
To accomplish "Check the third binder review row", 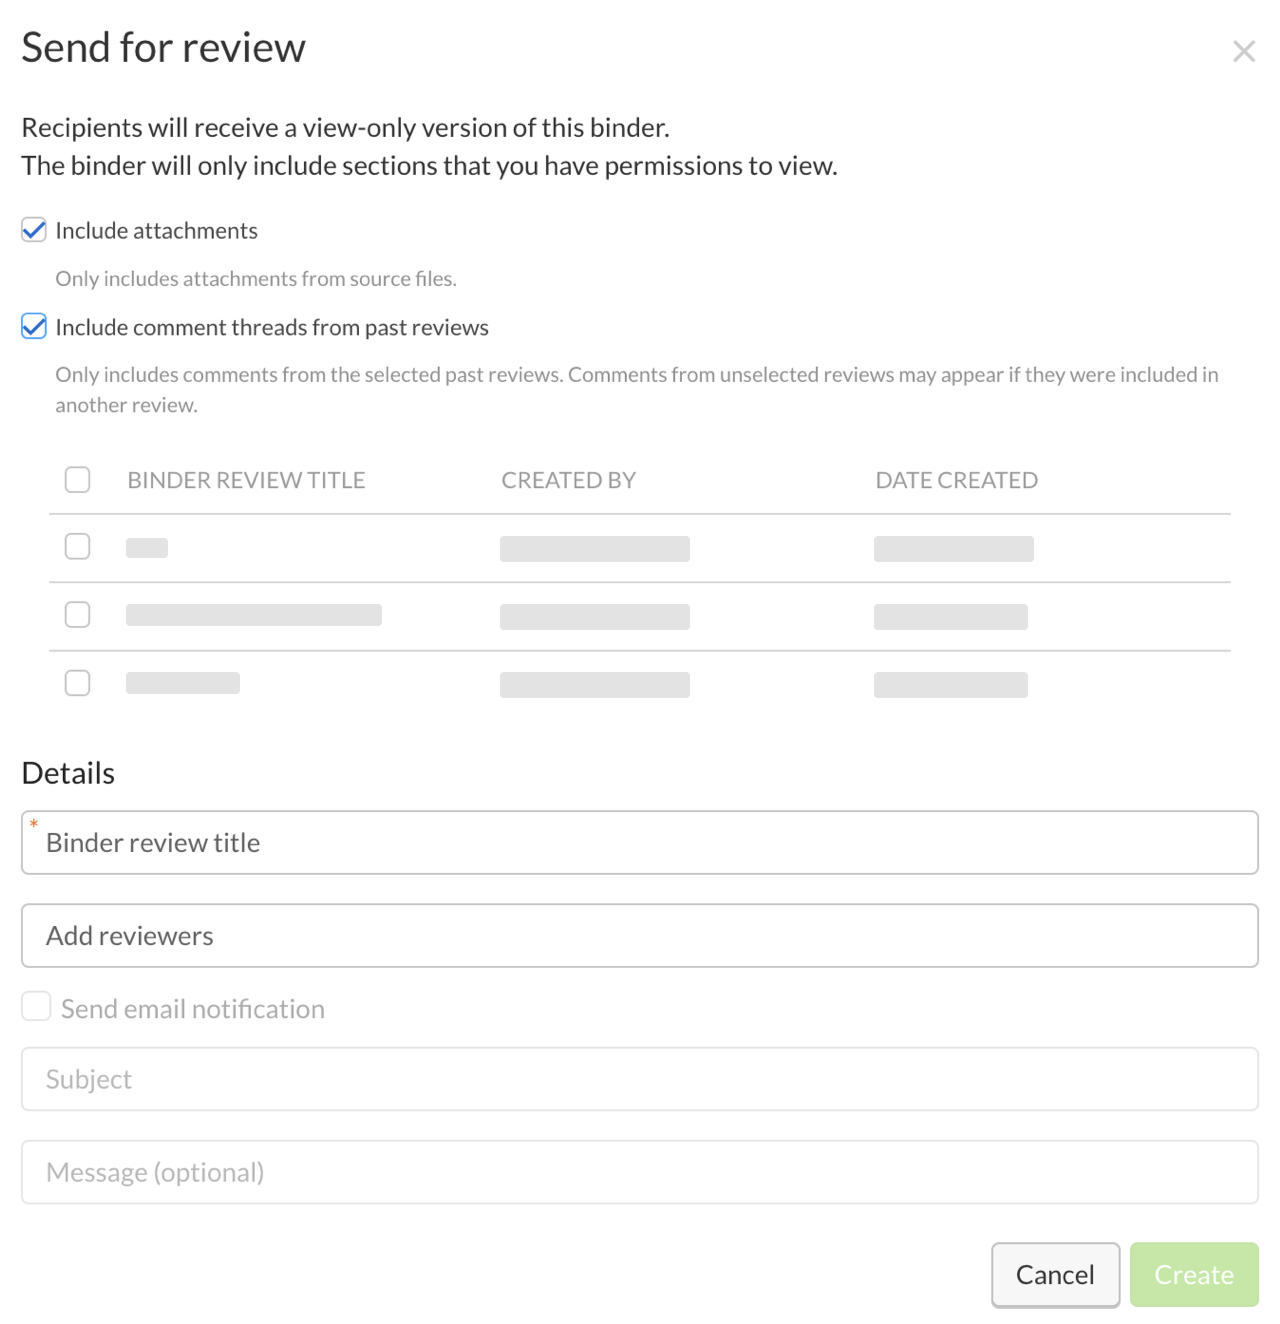I will (77, 682).
